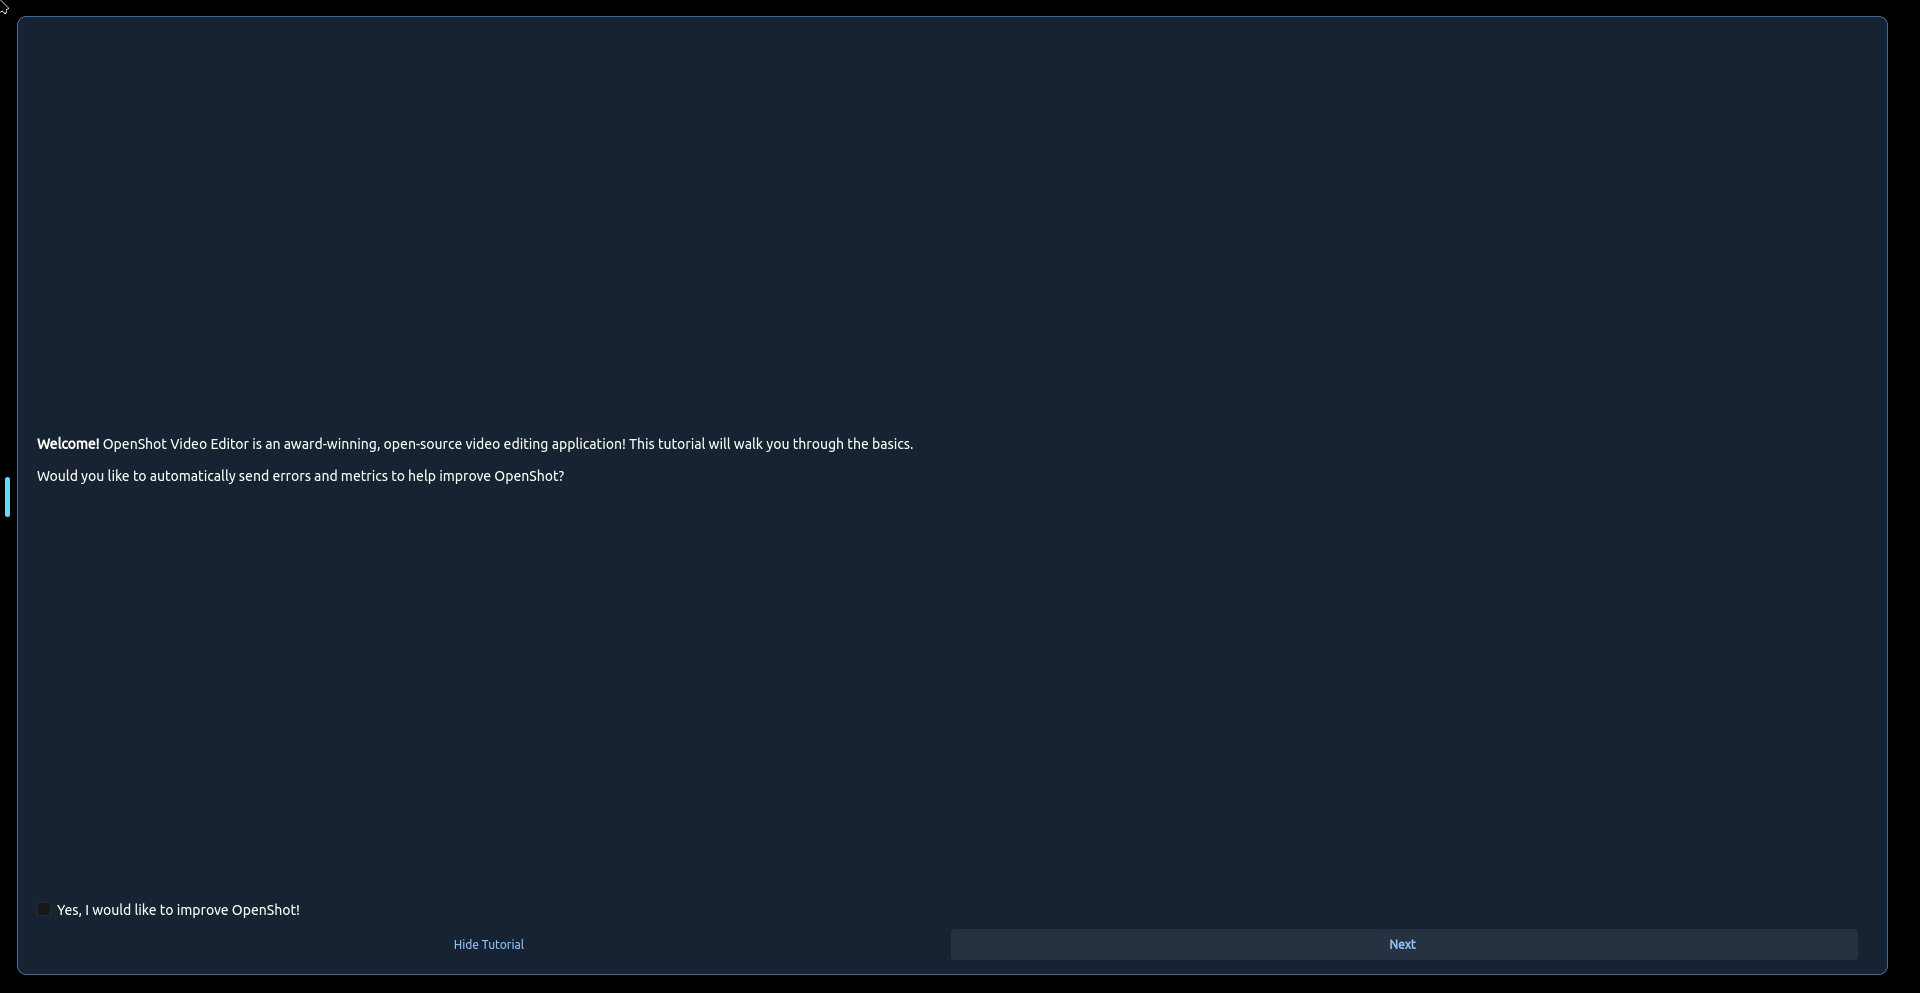1920x993 pixels.
Task: Click the OpenShot Video Editor description sentence
Action: [x=364, y=444]
